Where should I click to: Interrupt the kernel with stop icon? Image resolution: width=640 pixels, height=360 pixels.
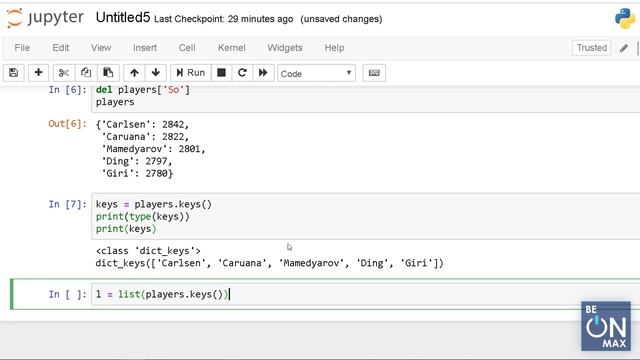tap(221, 73)
